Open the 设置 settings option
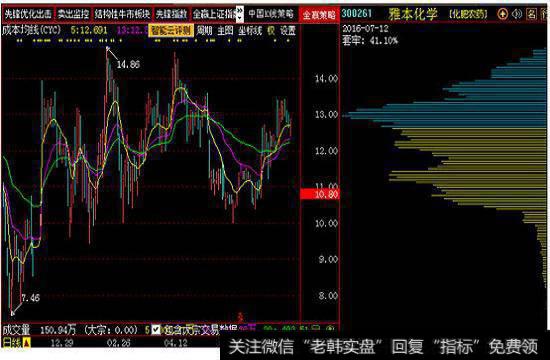550x360 pixels. [288, 31]
